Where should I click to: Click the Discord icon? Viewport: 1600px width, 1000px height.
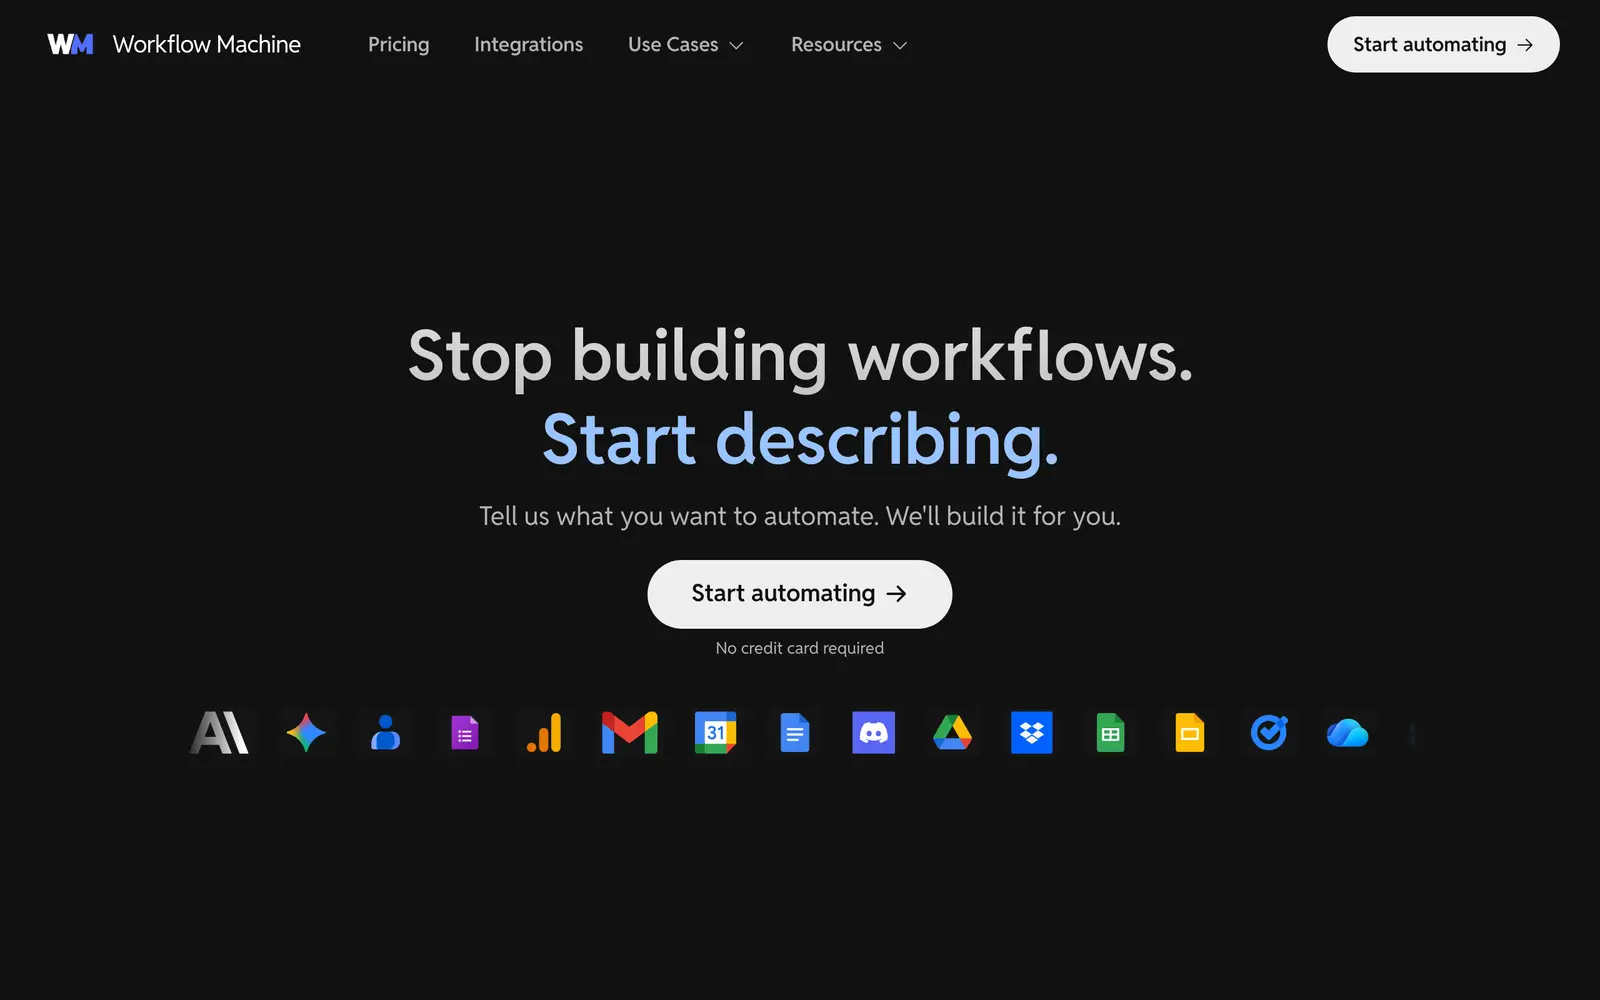(x=874, y=733)
